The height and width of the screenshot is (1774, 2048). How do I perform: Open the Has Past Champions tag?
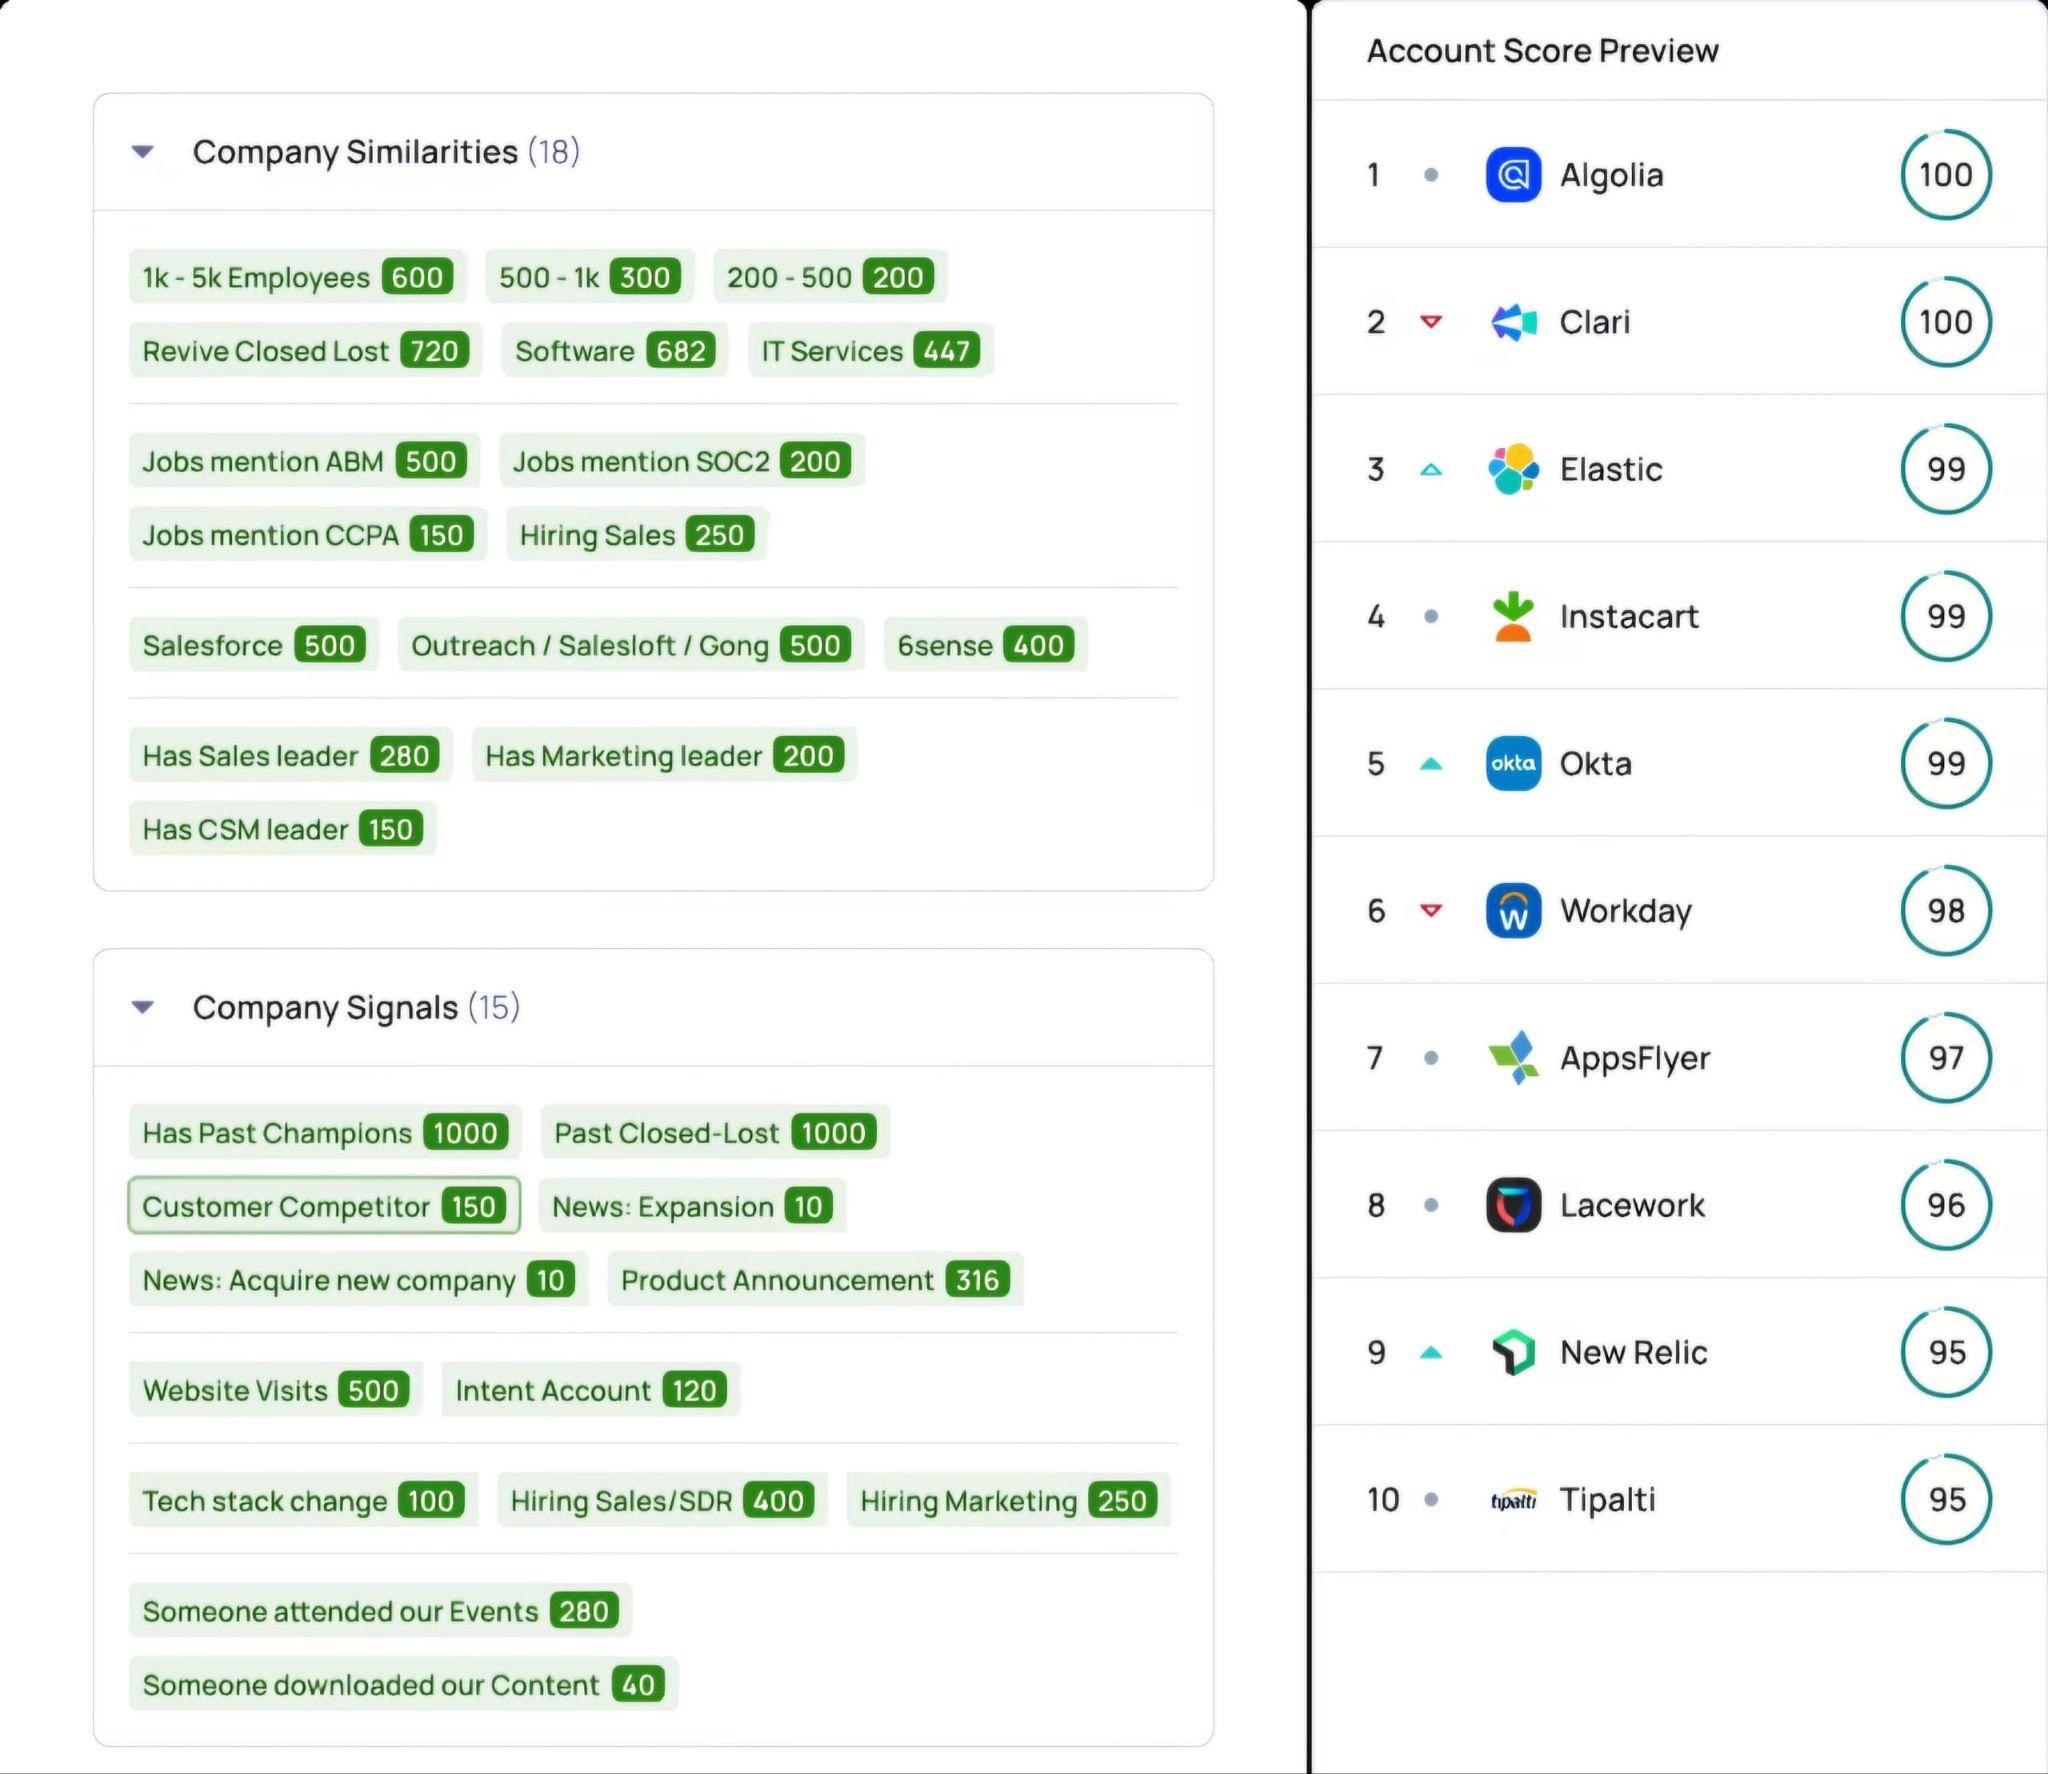[x=326, y=1132]
